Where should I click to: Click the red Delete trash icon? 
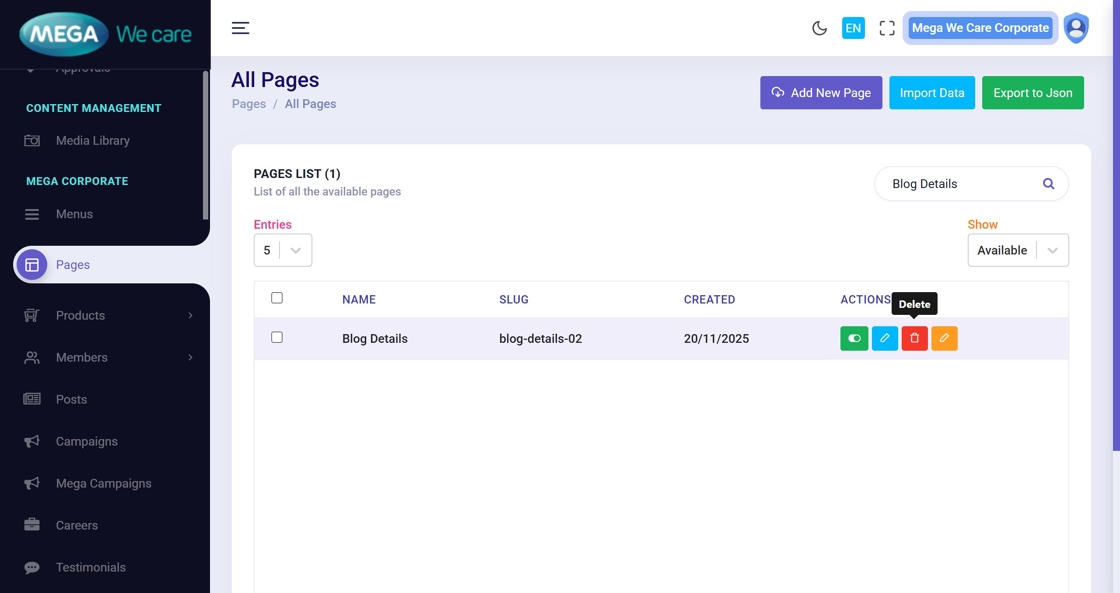[914, 339]
